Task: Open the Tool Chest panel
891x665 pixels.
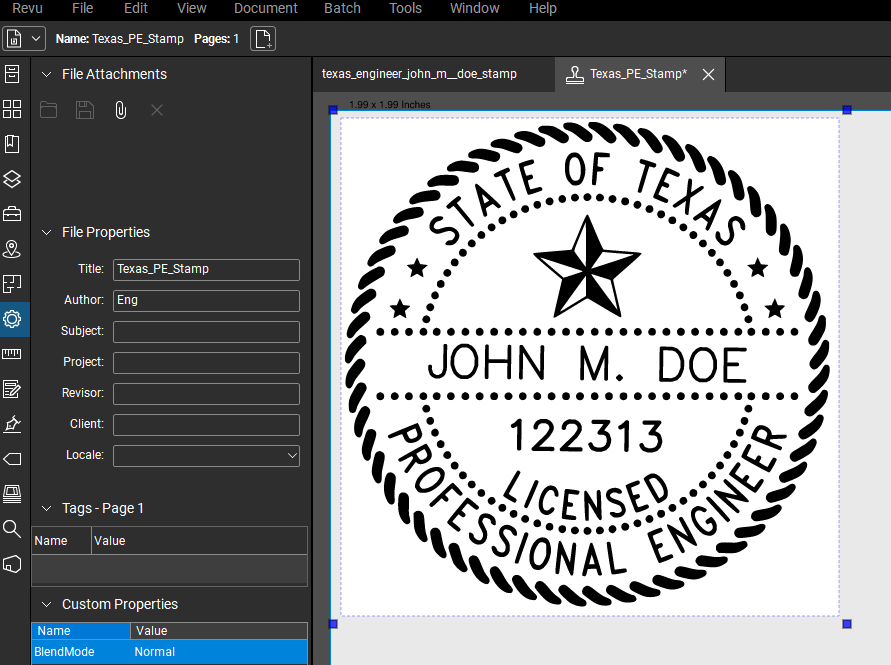Action: [x=12, y=214]
